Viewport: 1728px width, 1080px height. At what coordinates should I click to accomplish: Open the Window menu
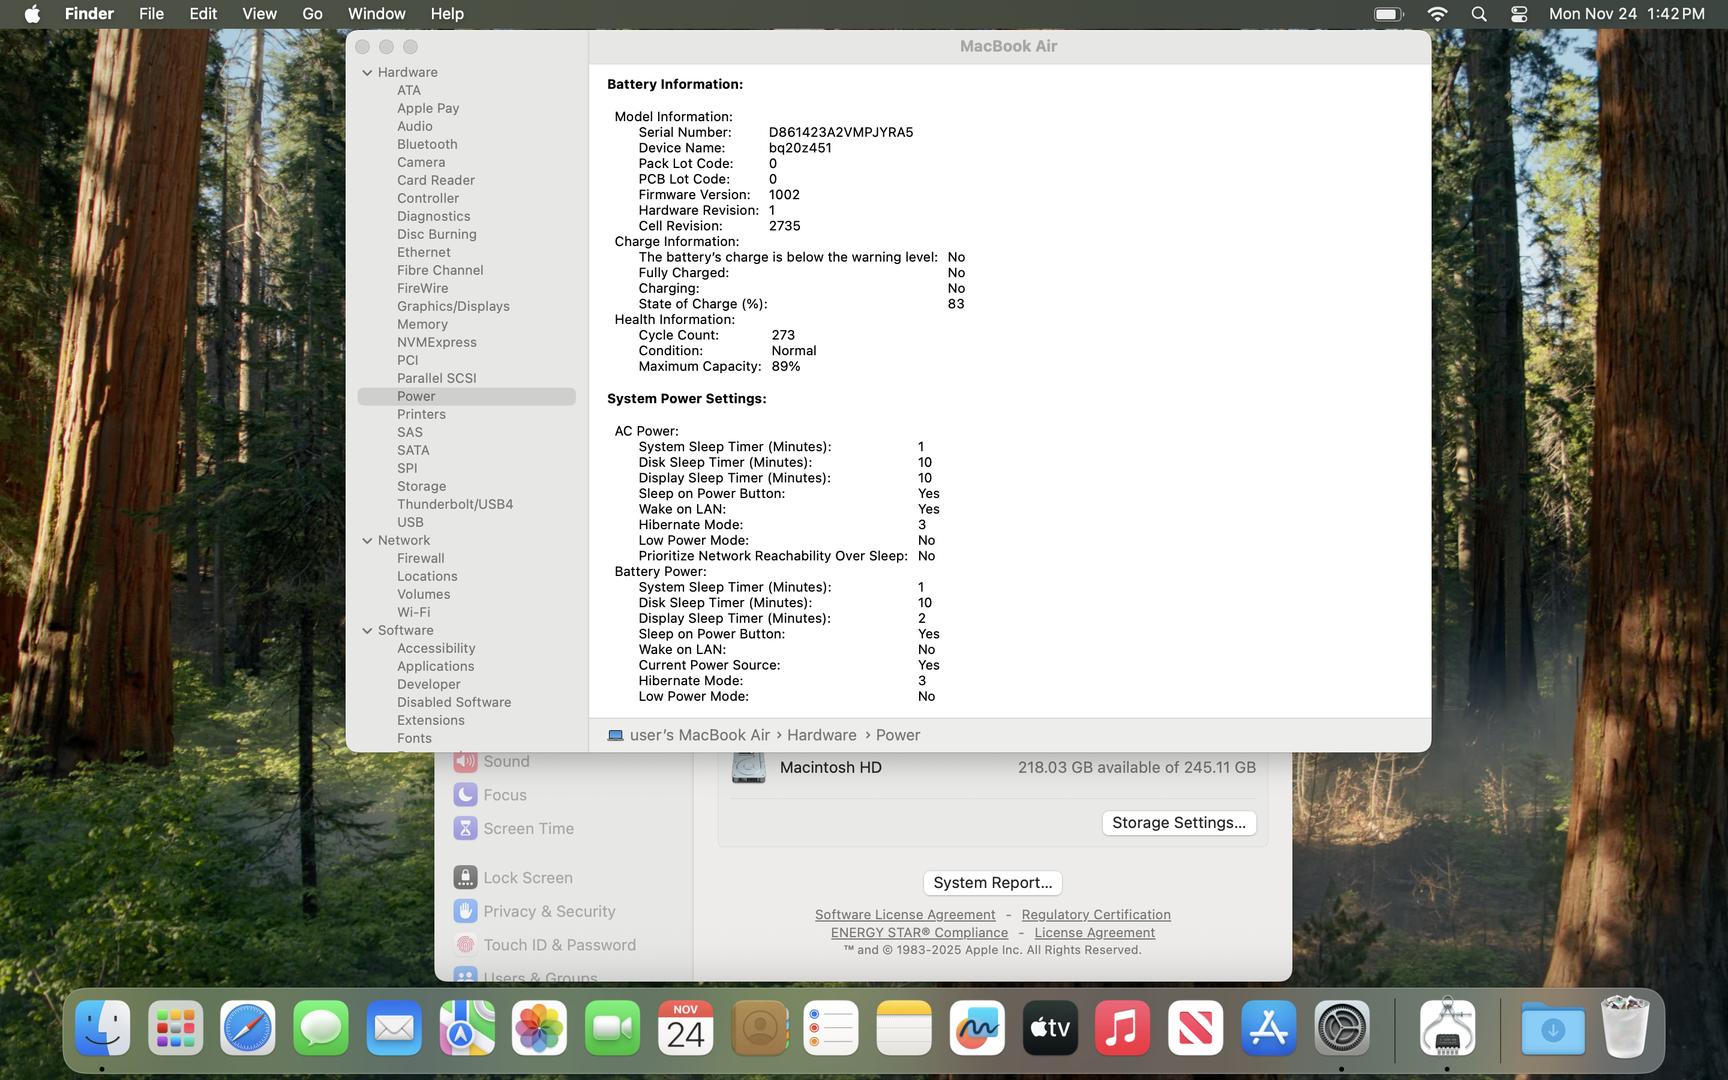click(376, 14)
